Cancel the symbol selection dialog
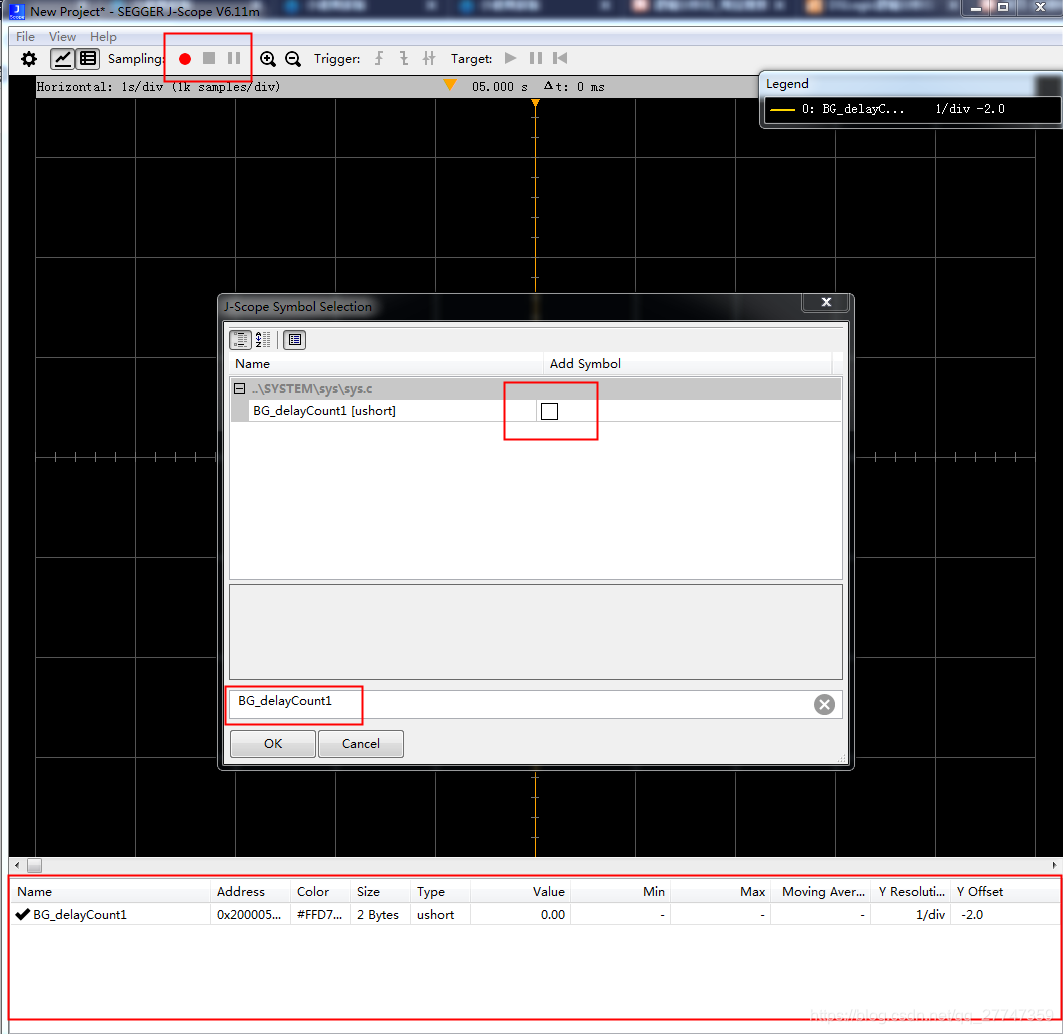The width and height of the screenshot is (1063, 1034). pyautogui.click(x=360, y=743)
